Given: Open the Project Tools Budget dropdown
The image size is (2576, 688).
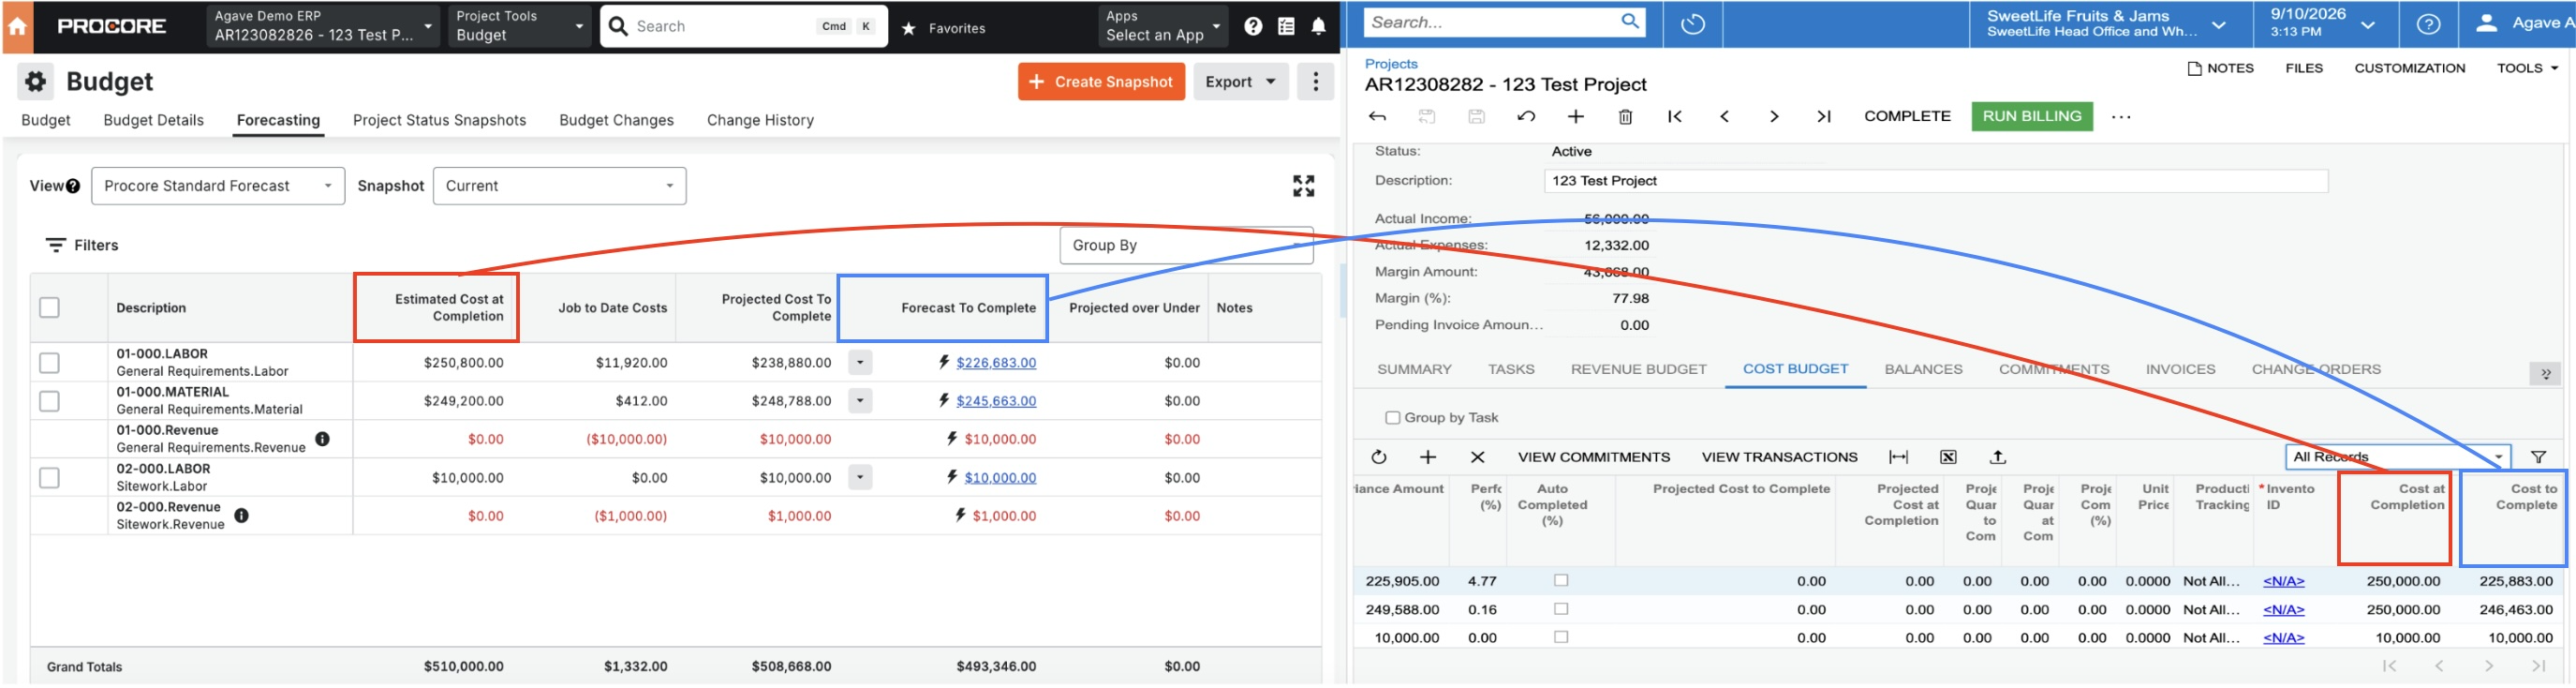Looking at the screenshot, I should [x=518, y=26].
